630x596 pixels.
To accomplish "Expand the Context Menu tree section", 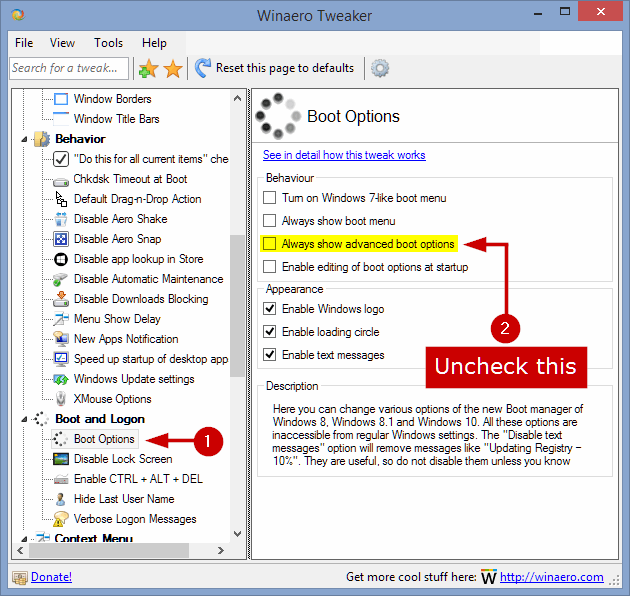I will [x=25, y=539].
